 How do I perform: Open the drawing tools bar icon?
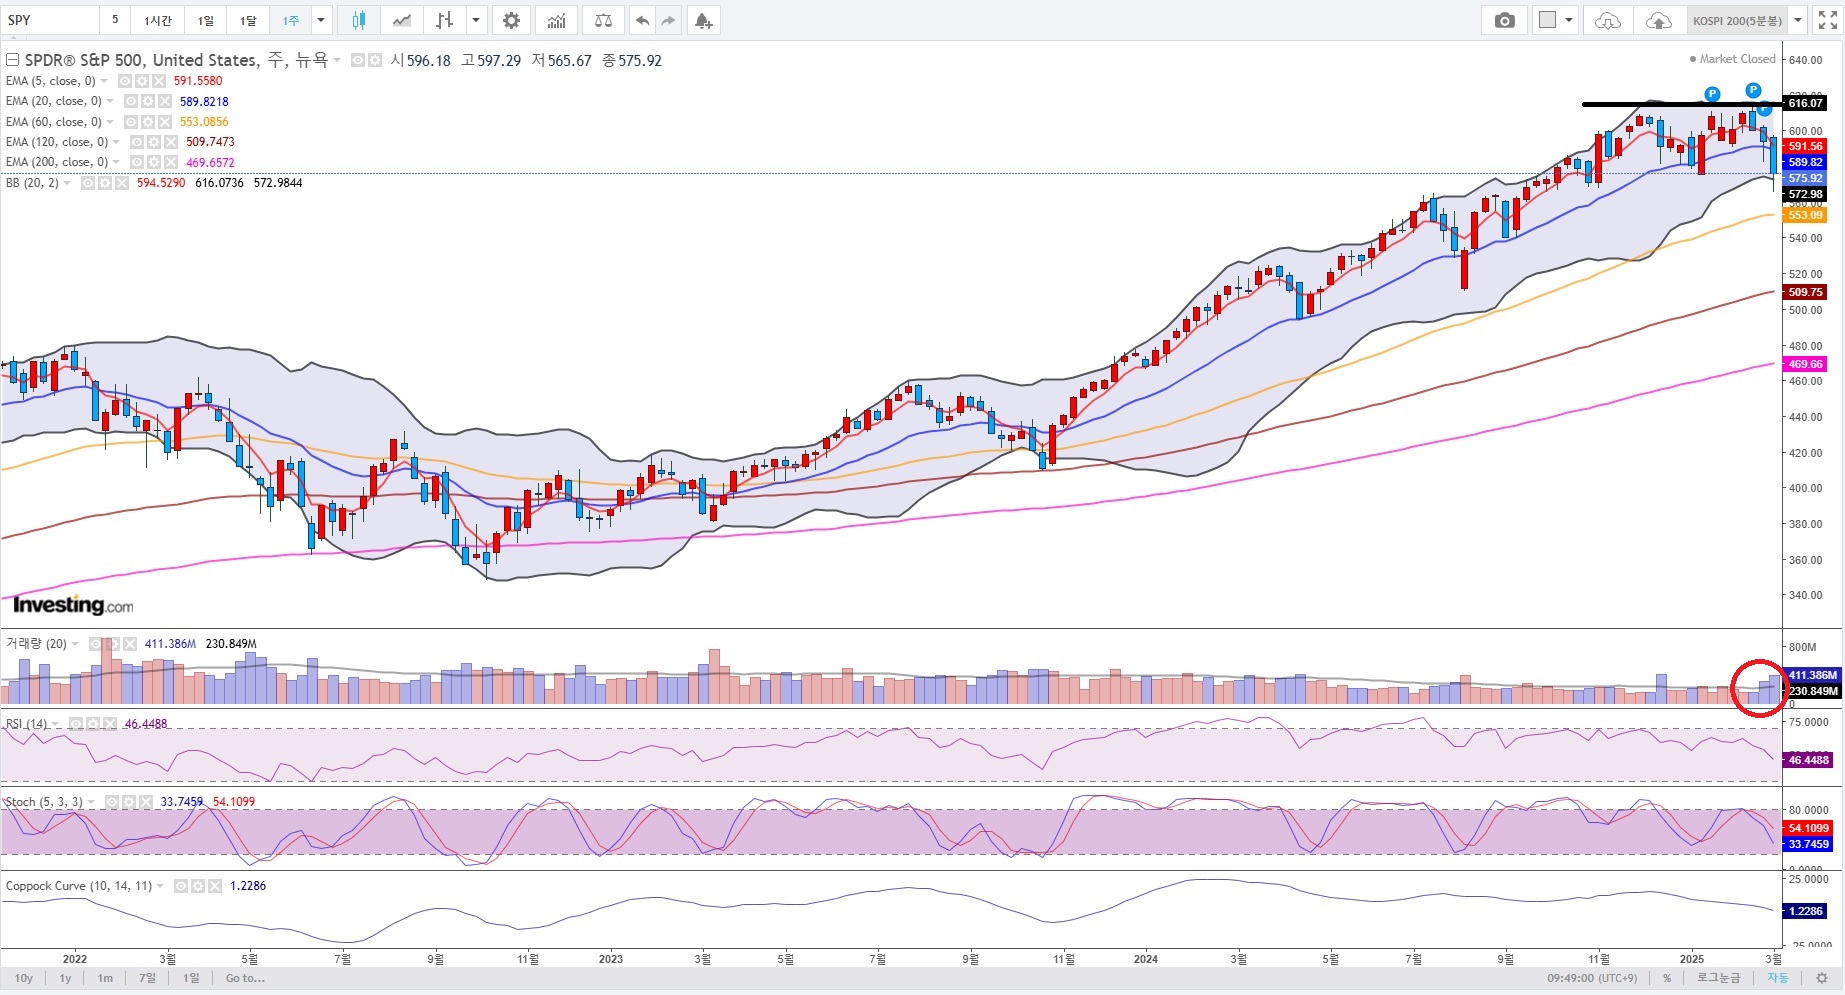click(x=445, y=20)
